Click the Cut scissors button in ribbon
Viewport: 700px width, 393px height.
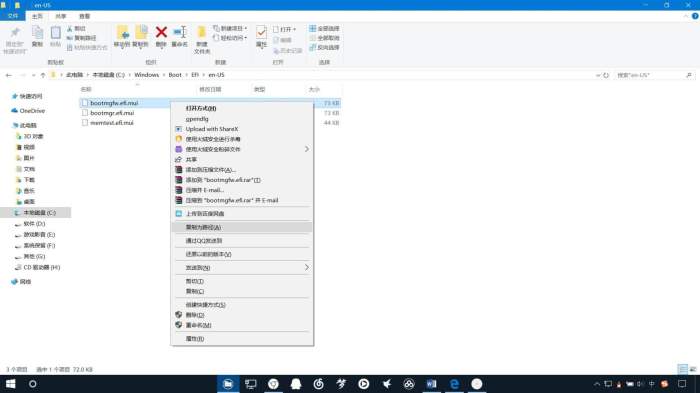(76, 29)
